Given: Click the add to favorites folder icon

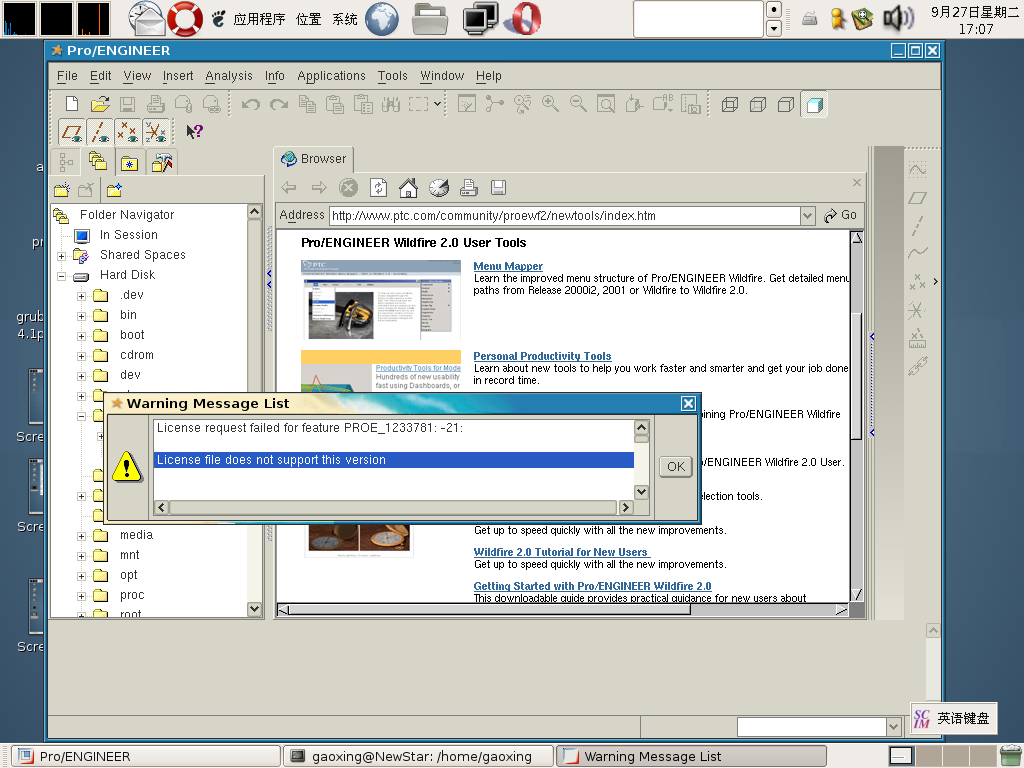Looking at the screenshot, I should [x=114, y=190].
